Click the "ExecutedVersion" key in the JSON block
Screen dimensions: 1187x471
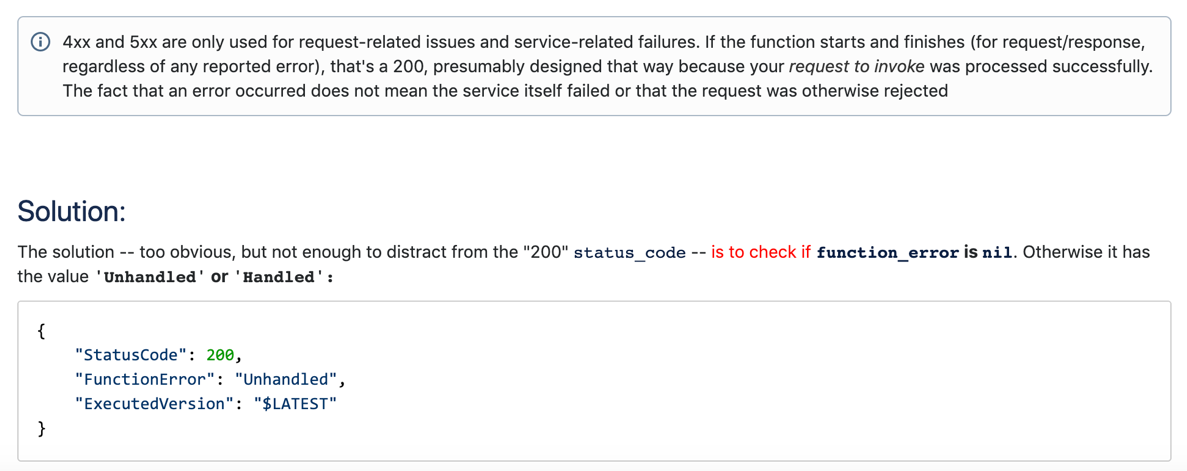pyautogui.click(x=154, y=404)
